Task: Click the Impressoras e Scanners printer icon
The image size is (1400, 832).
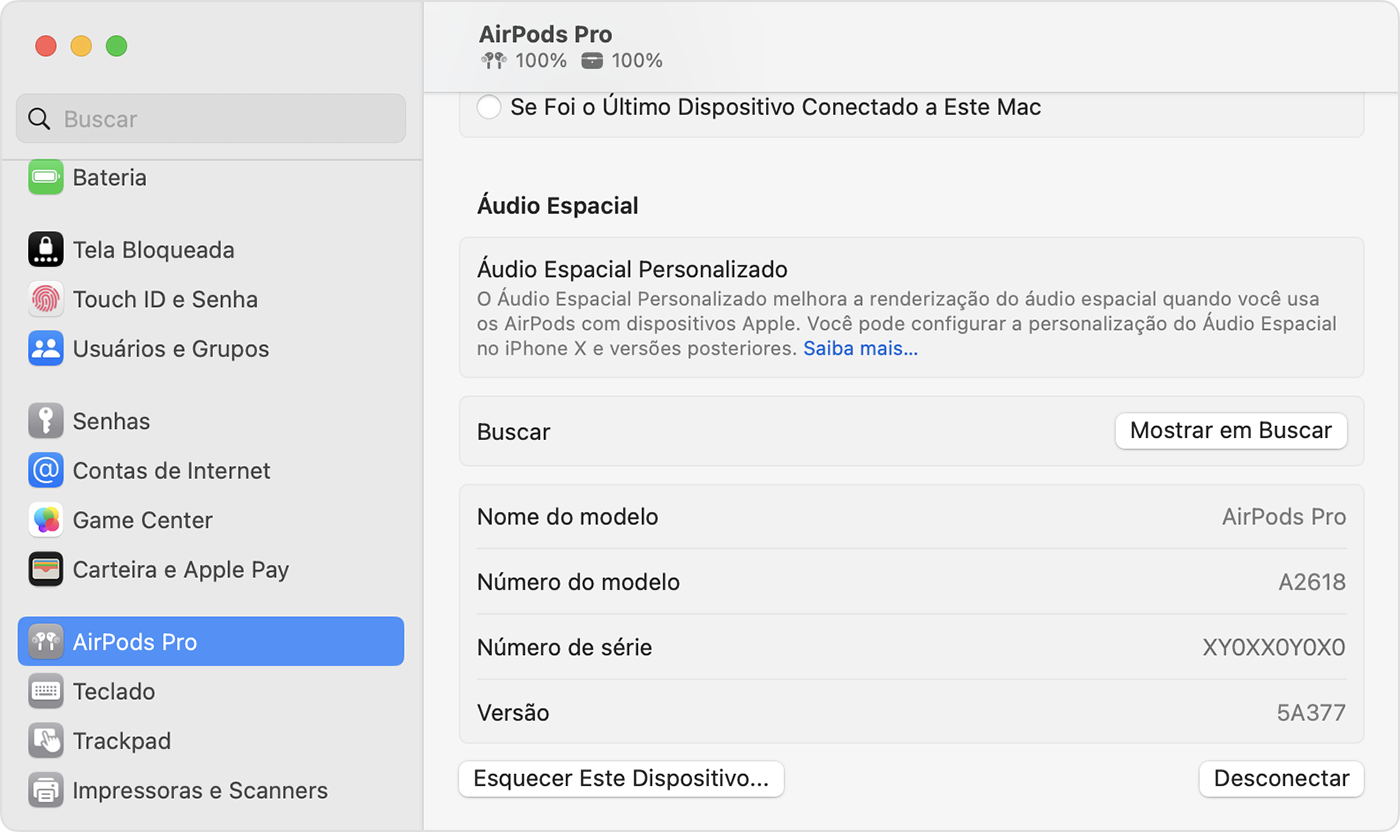Action: click(x=46, y=790)
